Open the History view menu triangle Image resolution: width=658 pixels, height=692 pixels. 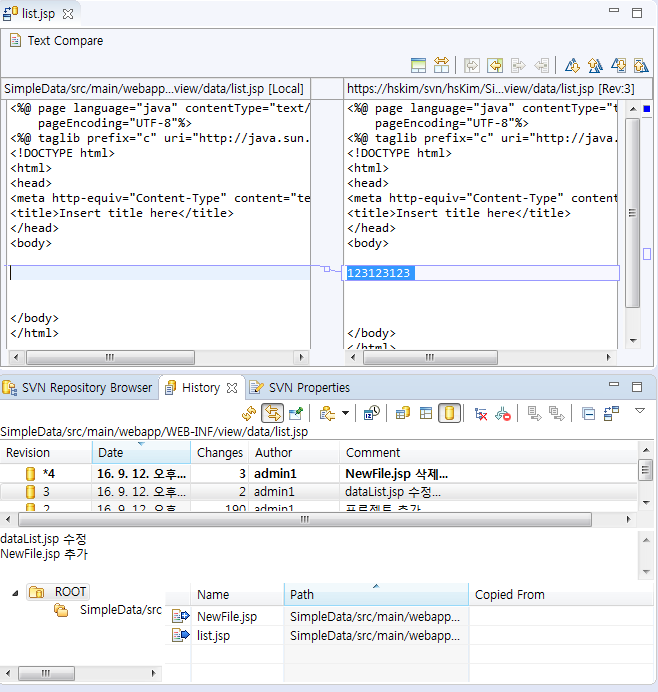point(640,411)
